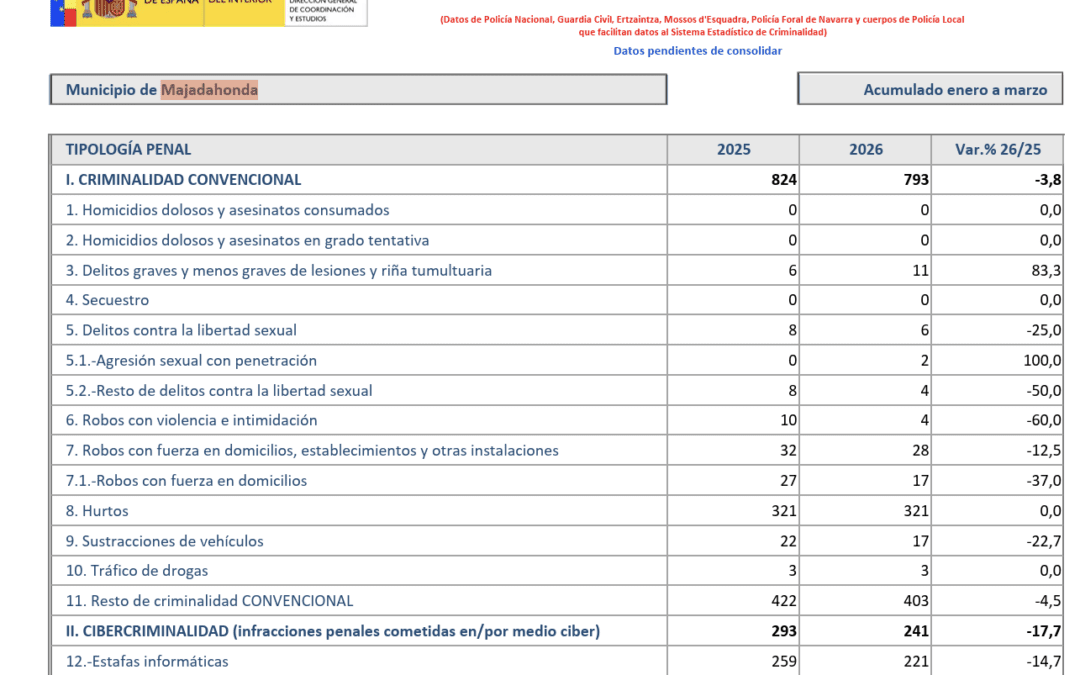
Task: Click the 2025 column header
Action: pos(734,149)
